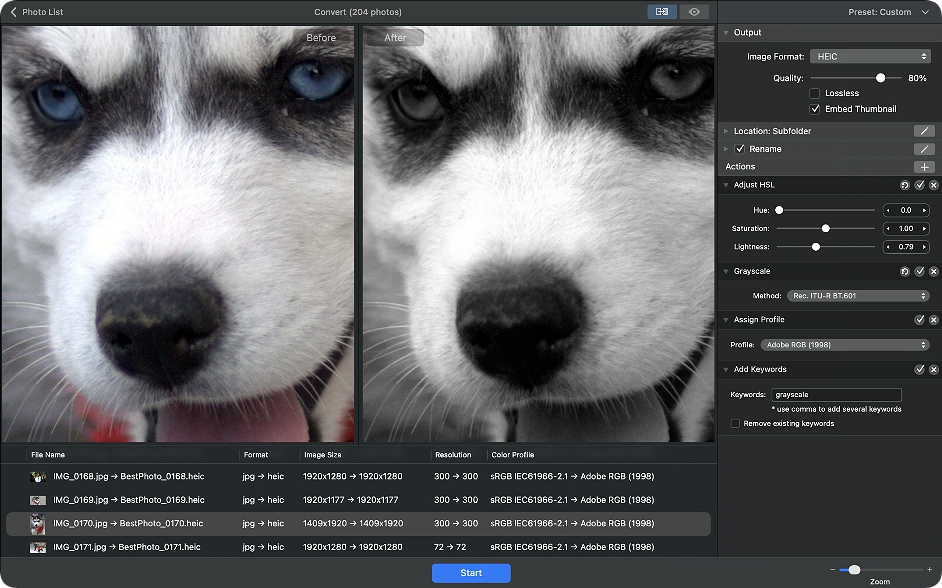Edit Location settings with pencil icon
Image resolution: width=942 pixels, height=588 pixels.
tap(924, 131)
